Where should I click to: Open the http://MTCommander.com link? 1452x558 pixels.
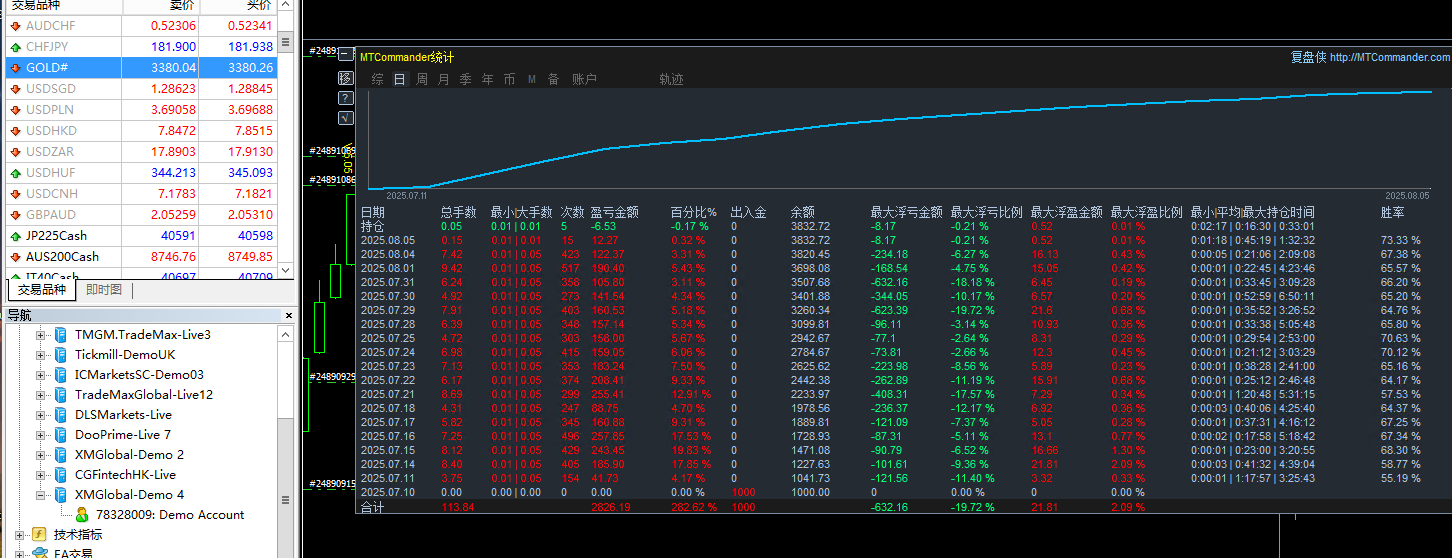coord(1390,58)
